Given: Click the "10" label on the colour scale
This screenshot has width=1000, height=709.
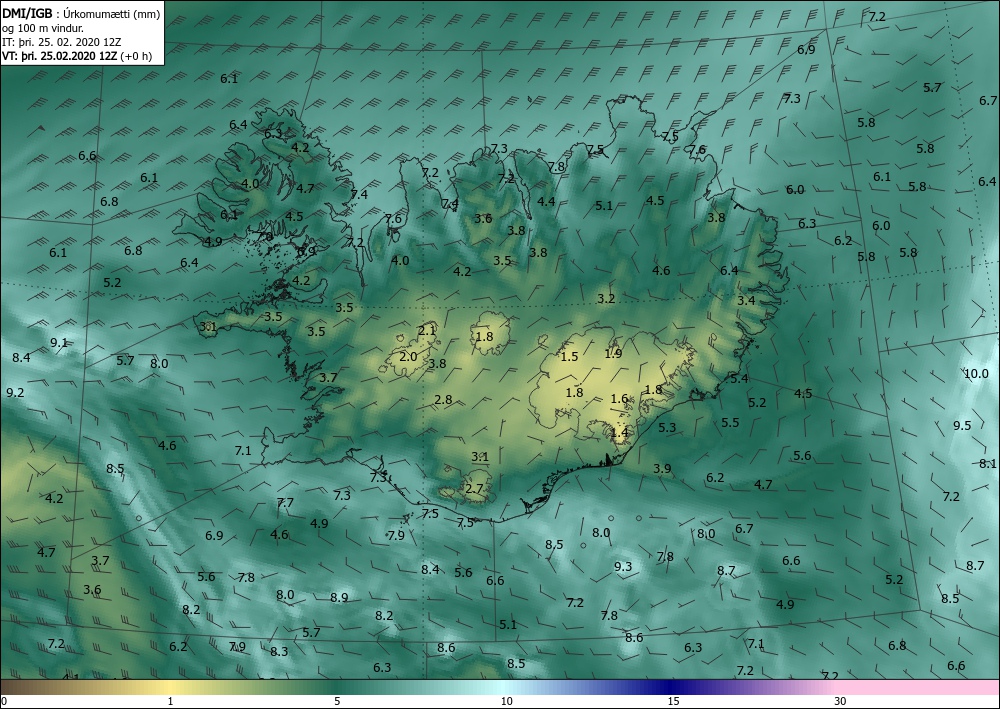Looking at the screenshot, I should (506, 702).
